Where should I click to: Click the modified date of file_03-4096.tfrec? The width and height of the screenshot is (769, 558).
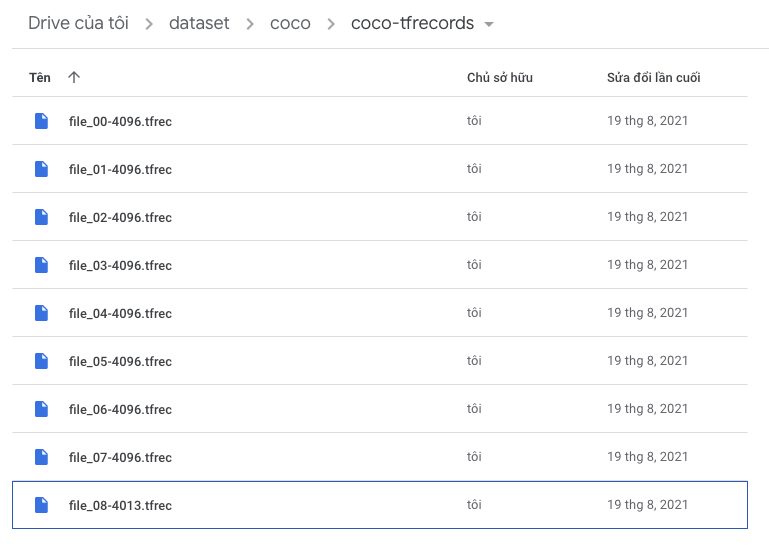pos(647,265)
